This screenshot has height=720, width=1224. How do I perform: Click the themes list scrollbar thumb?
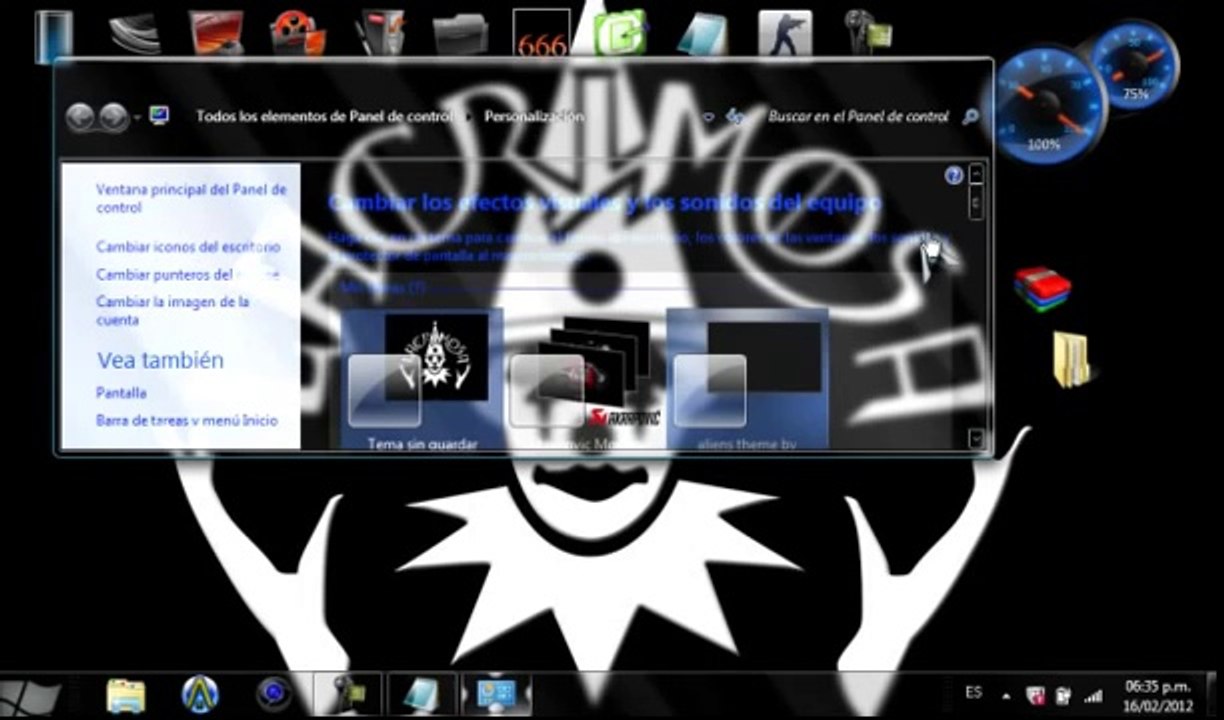977,203
